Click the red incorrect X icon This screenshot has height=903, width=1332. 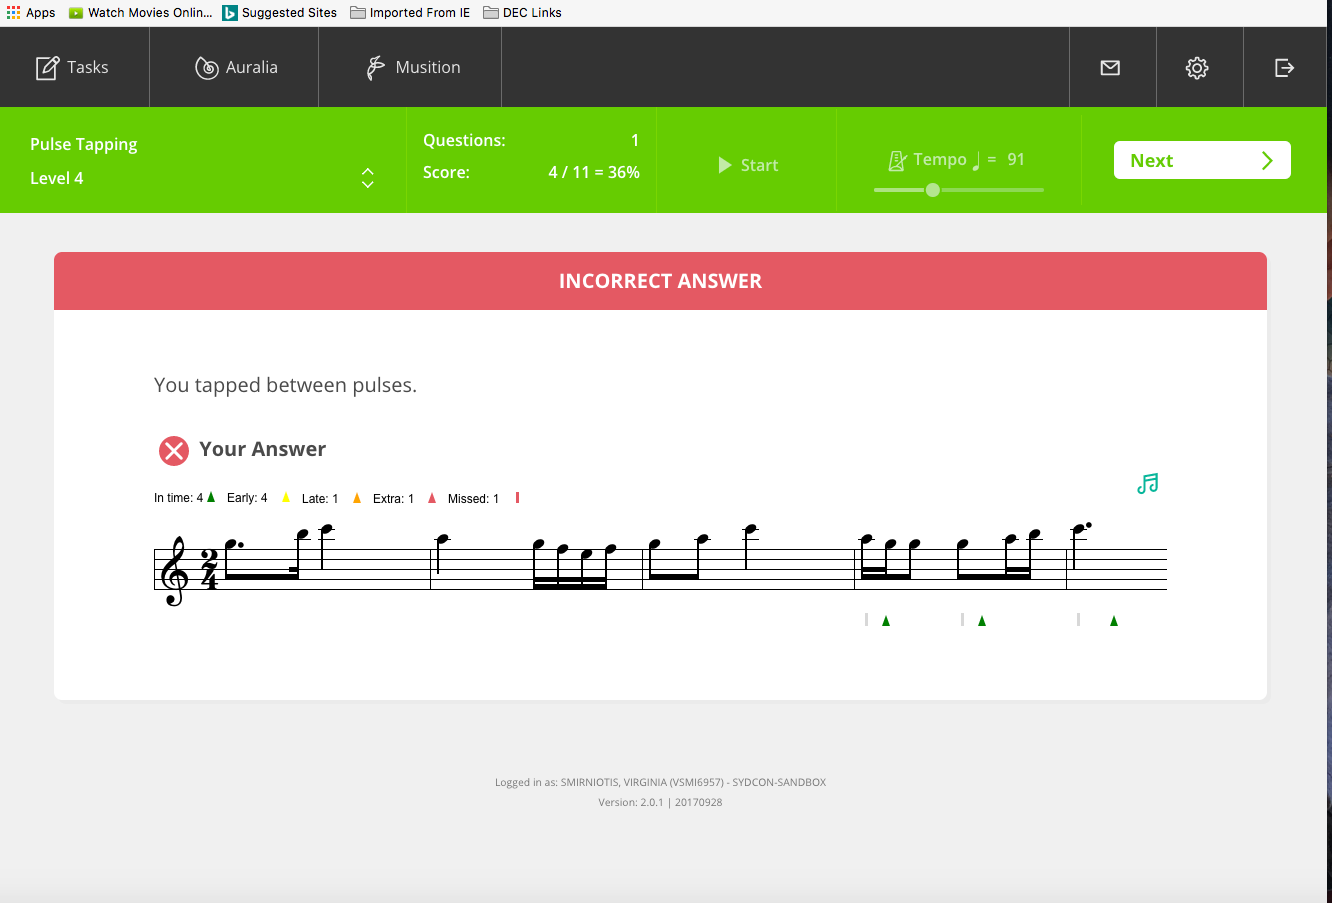pyautogui.click(x=174, y=451)
